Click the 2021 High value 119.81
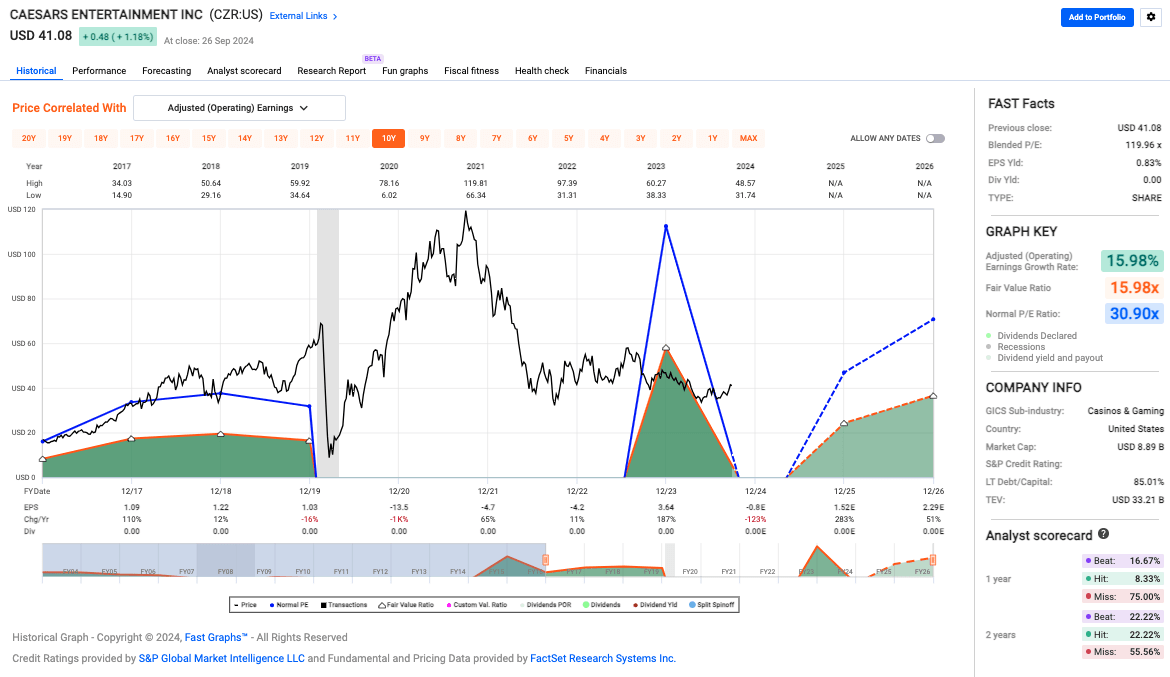Screen dimensions: 1170x677 [475, 183]
